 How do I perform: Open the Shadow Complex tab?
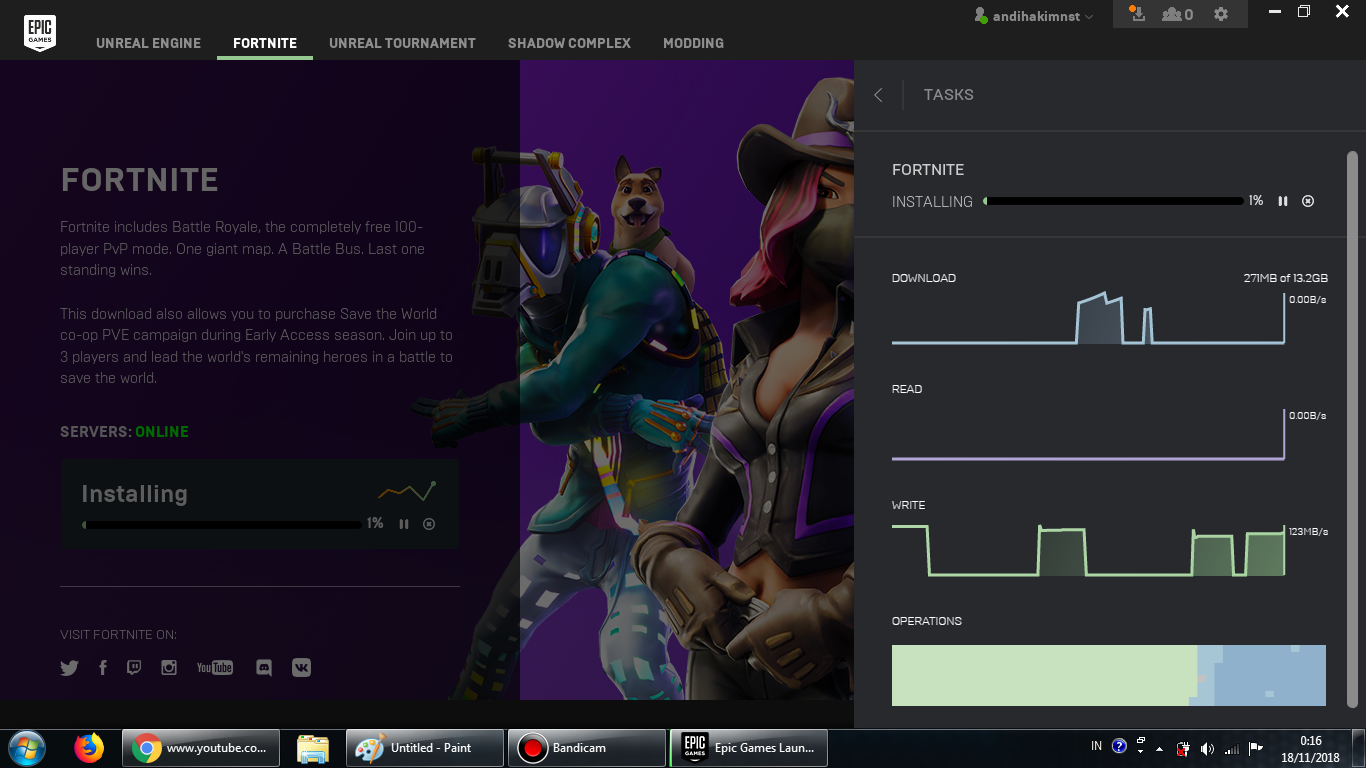click(569, 43)
